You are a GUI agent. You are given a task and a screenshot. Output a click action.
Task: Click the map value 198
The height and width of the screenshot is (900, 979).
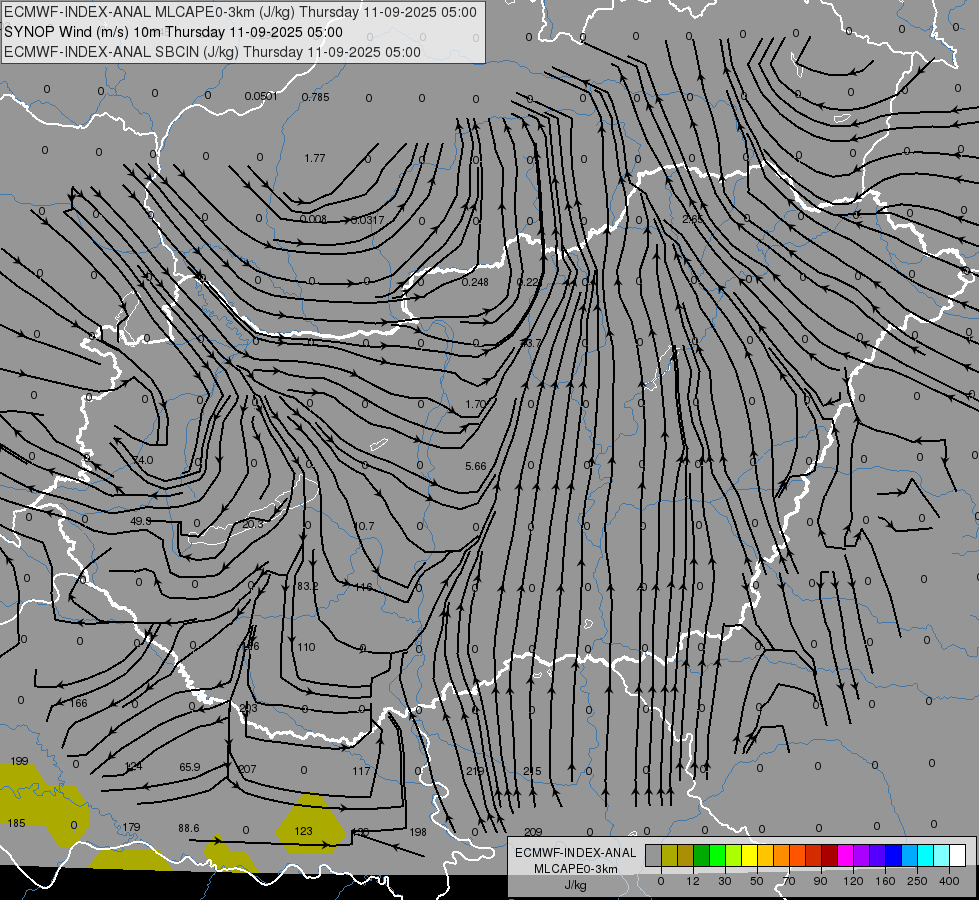click(x=418, y=832)
